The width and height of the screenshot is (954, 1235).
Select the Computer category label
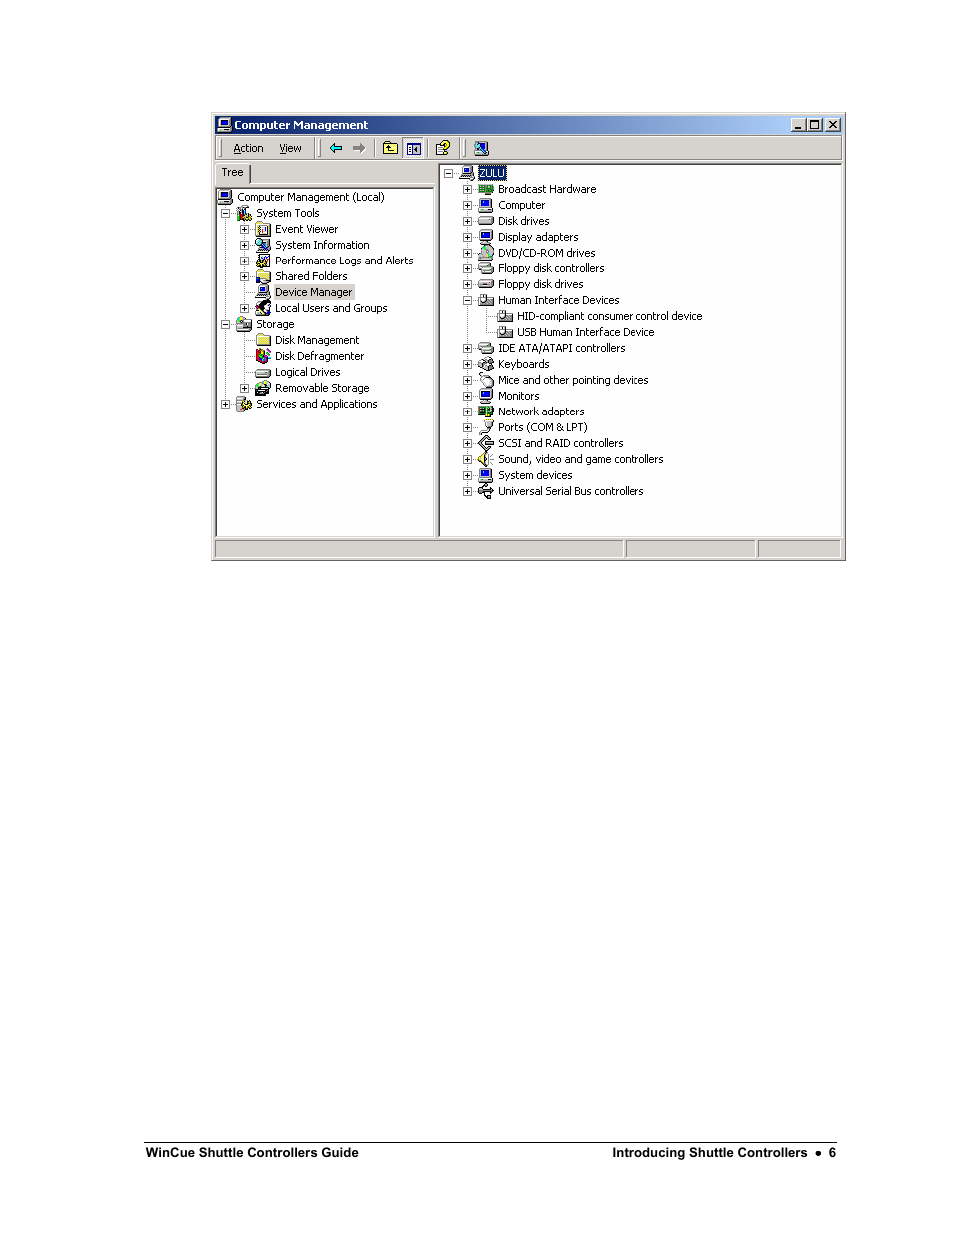[x=521, y=205]
